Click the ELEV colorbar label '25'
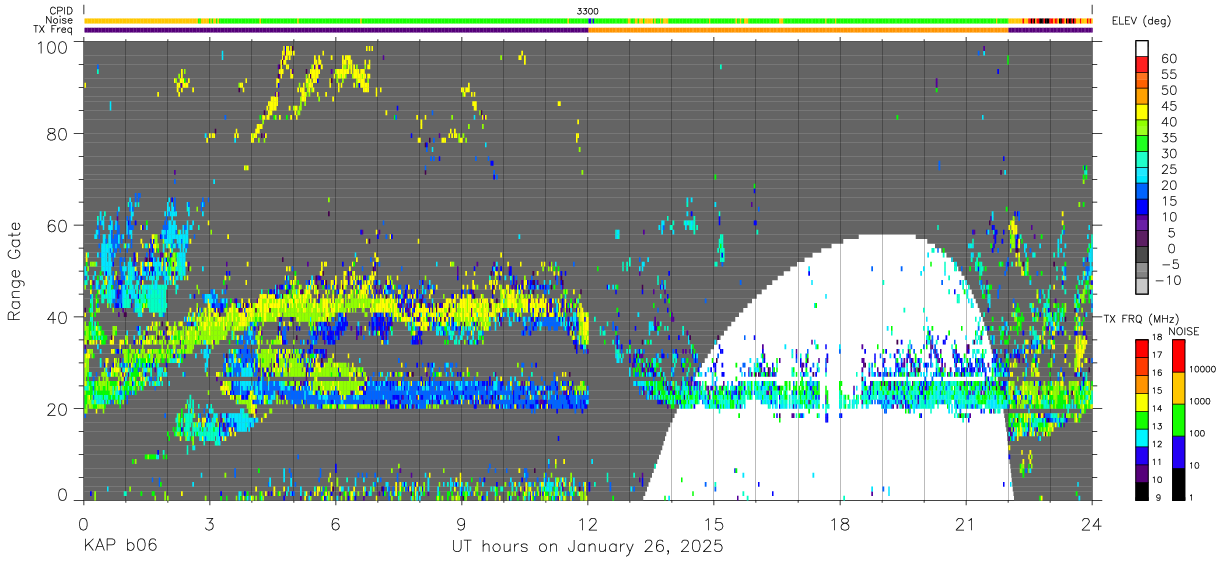1228x567 pixels. 1168,169
